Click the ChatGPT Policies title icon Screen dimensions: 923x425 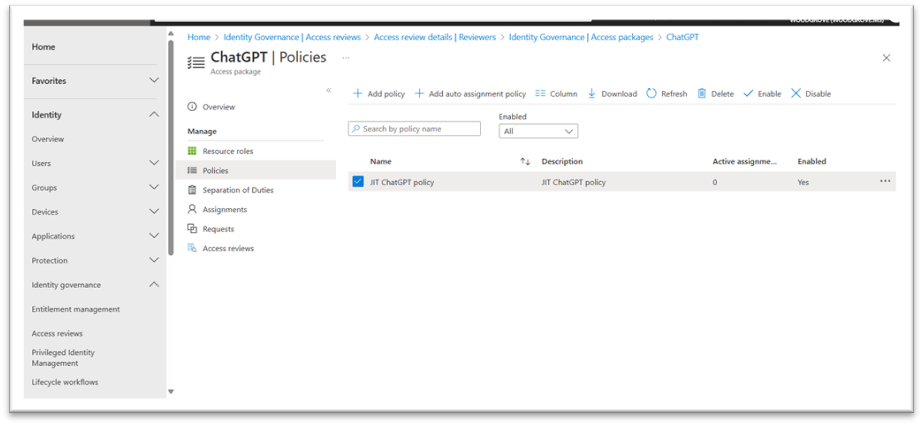pyautogui.click(x=196, y=62)
